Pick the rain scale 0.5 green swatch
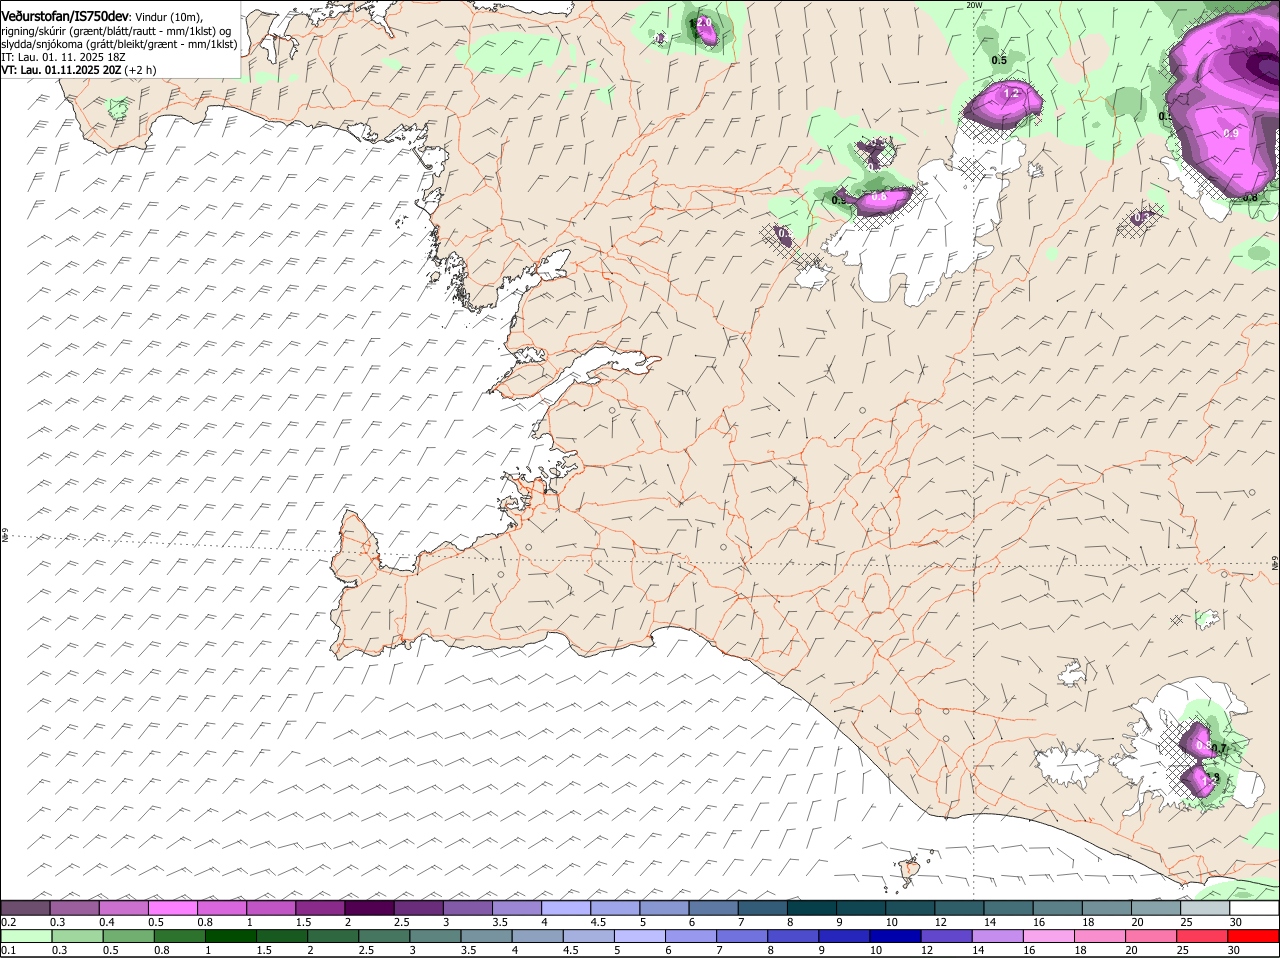This screenshot has width=1280, height=958. pyautogui.click(x=128, y=936)
